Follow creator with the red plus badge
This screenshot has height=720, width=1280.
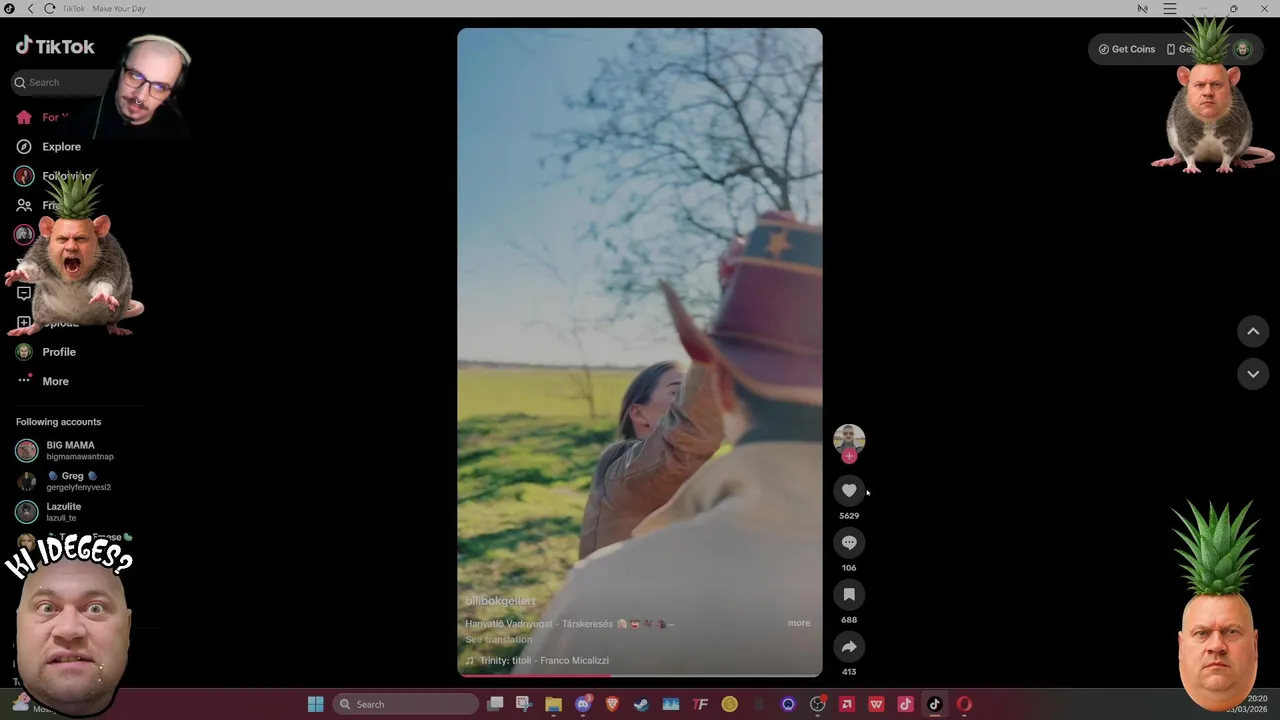pyautogui.click(x=849, y=456)
